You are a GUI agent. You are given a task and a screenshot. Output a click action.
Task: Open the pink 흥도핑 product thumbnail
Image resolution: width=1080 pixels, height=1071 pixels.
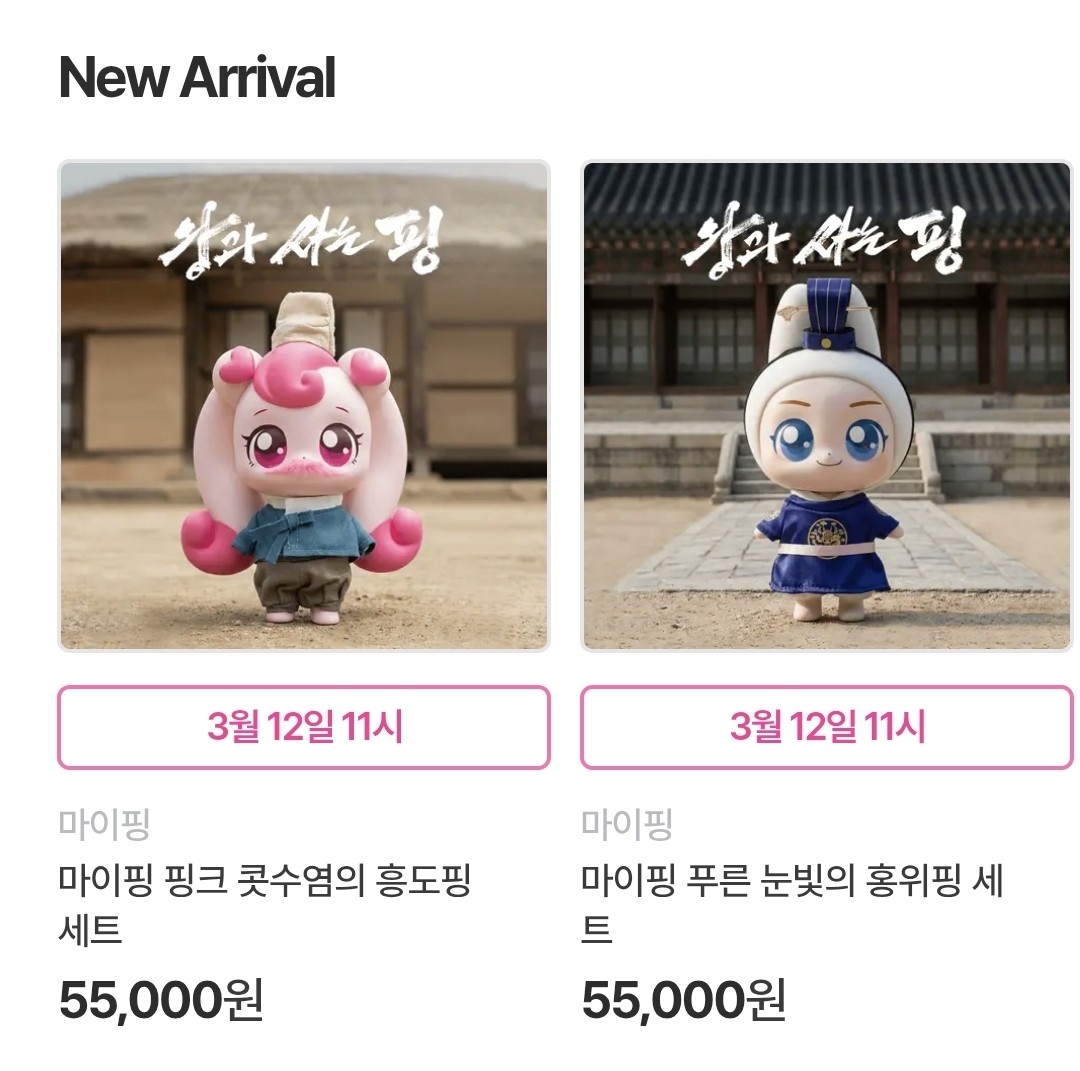(304, 406)
